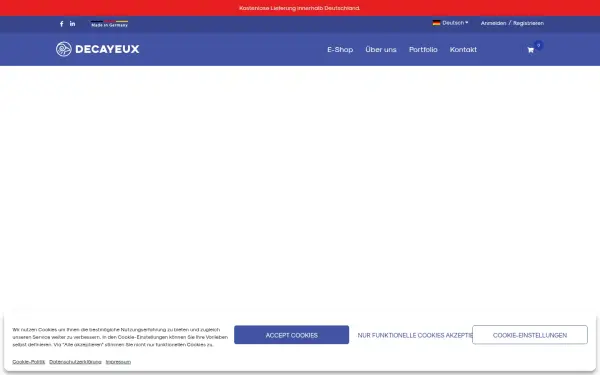Click the cart item count badge
Viewport: 600px width, 375px height.
coord(538,45)
